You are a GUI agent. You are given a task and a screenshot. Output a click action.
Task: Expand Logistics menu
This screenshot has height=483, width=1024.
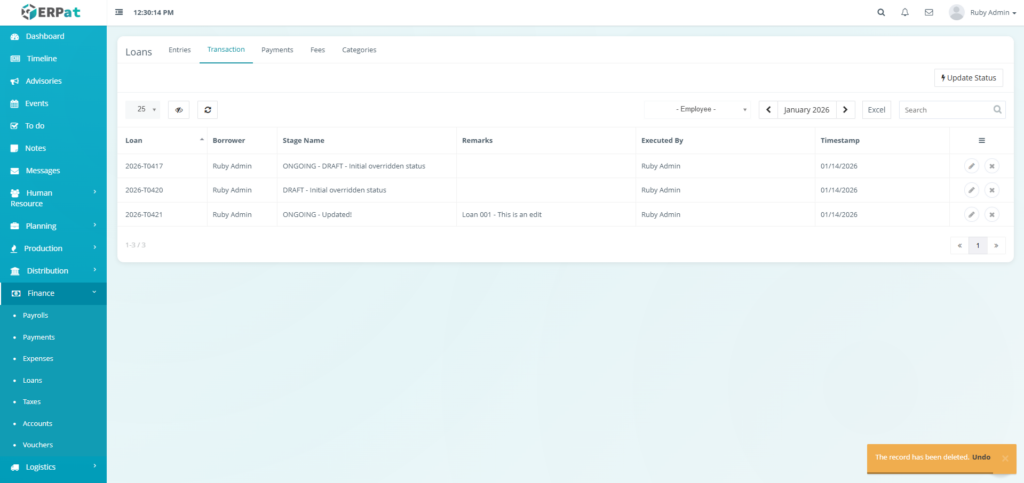[x=53, y=467]
